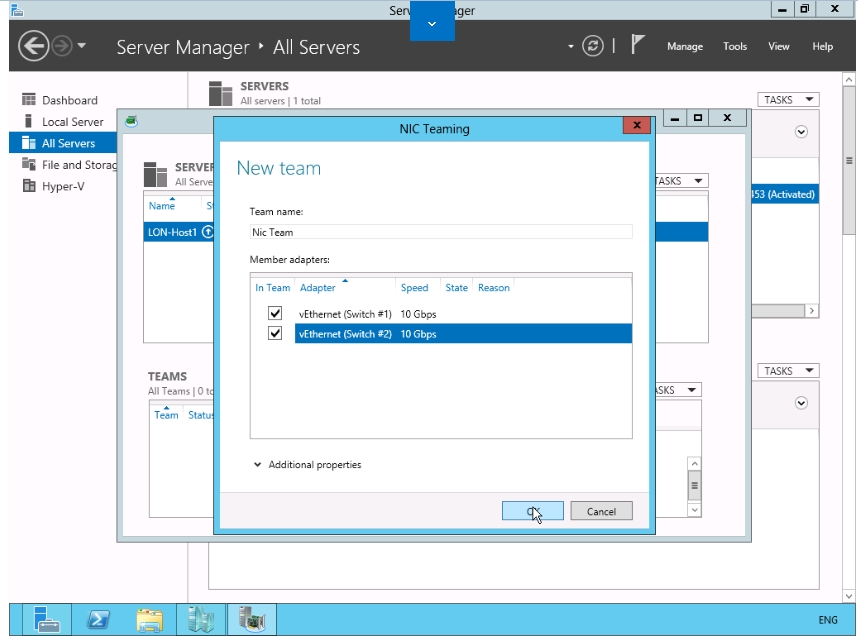This screenshot has width=858, height=636.
Task: Select the Dashboard icon in sidebar
Action: coord(29,100)
